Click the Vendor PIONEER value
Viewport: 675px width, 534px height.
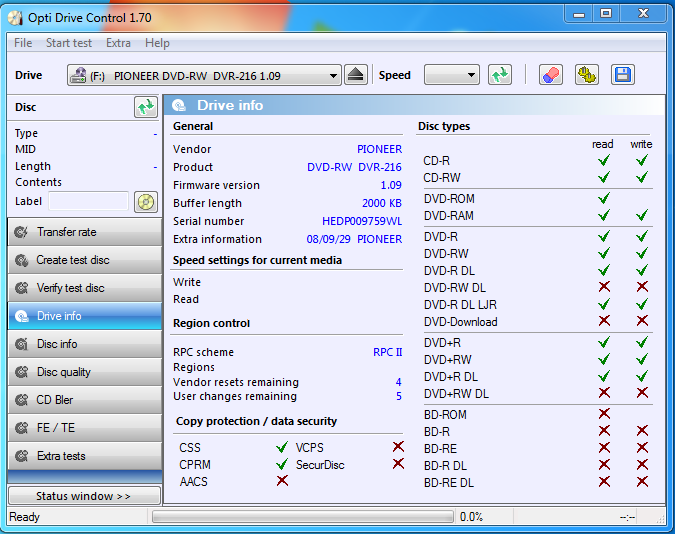pyautogui.click(x=379, y=149)
